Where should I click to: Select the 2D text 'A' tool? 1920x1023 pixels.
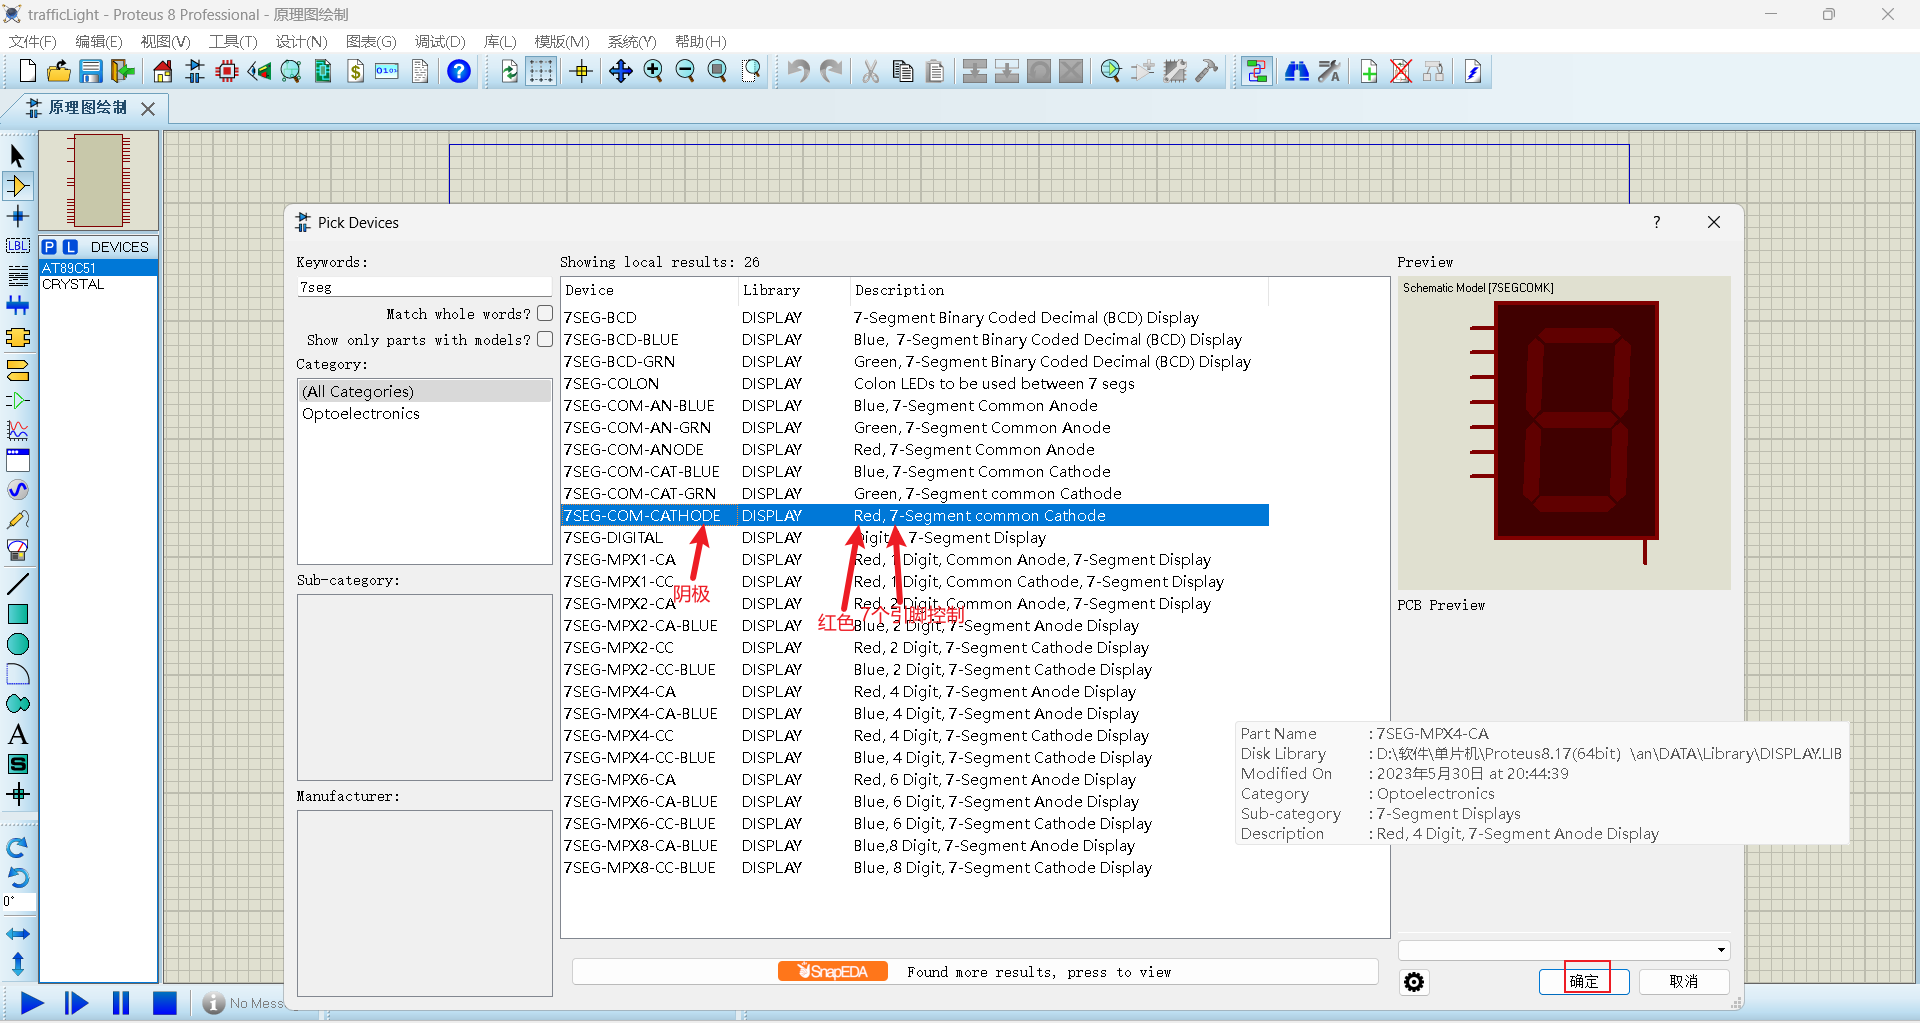(18, 734)
